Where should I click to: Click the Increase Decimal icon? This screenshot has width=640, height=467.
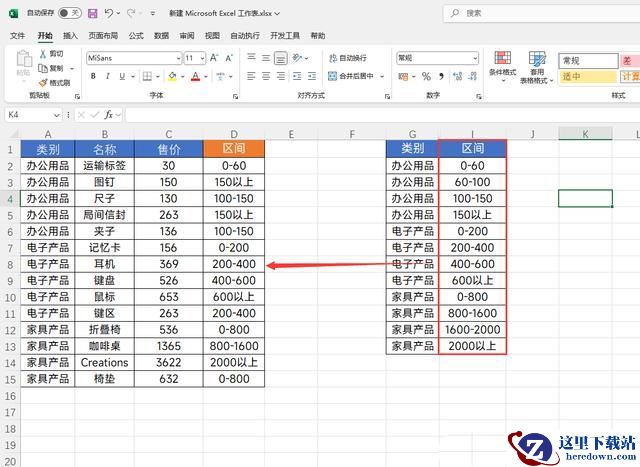(x=458, y=76)
